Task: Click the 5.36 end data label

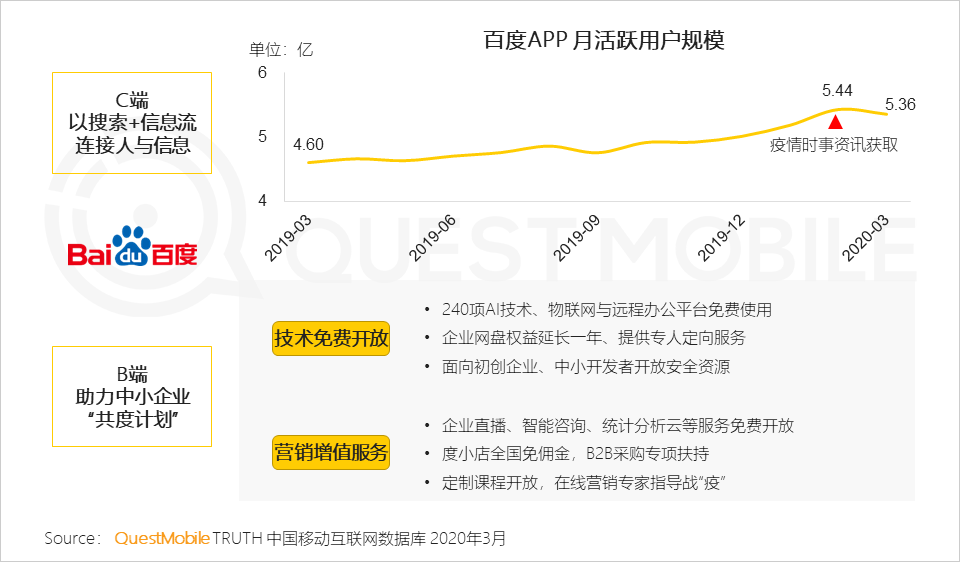Action: pos(900,104)
